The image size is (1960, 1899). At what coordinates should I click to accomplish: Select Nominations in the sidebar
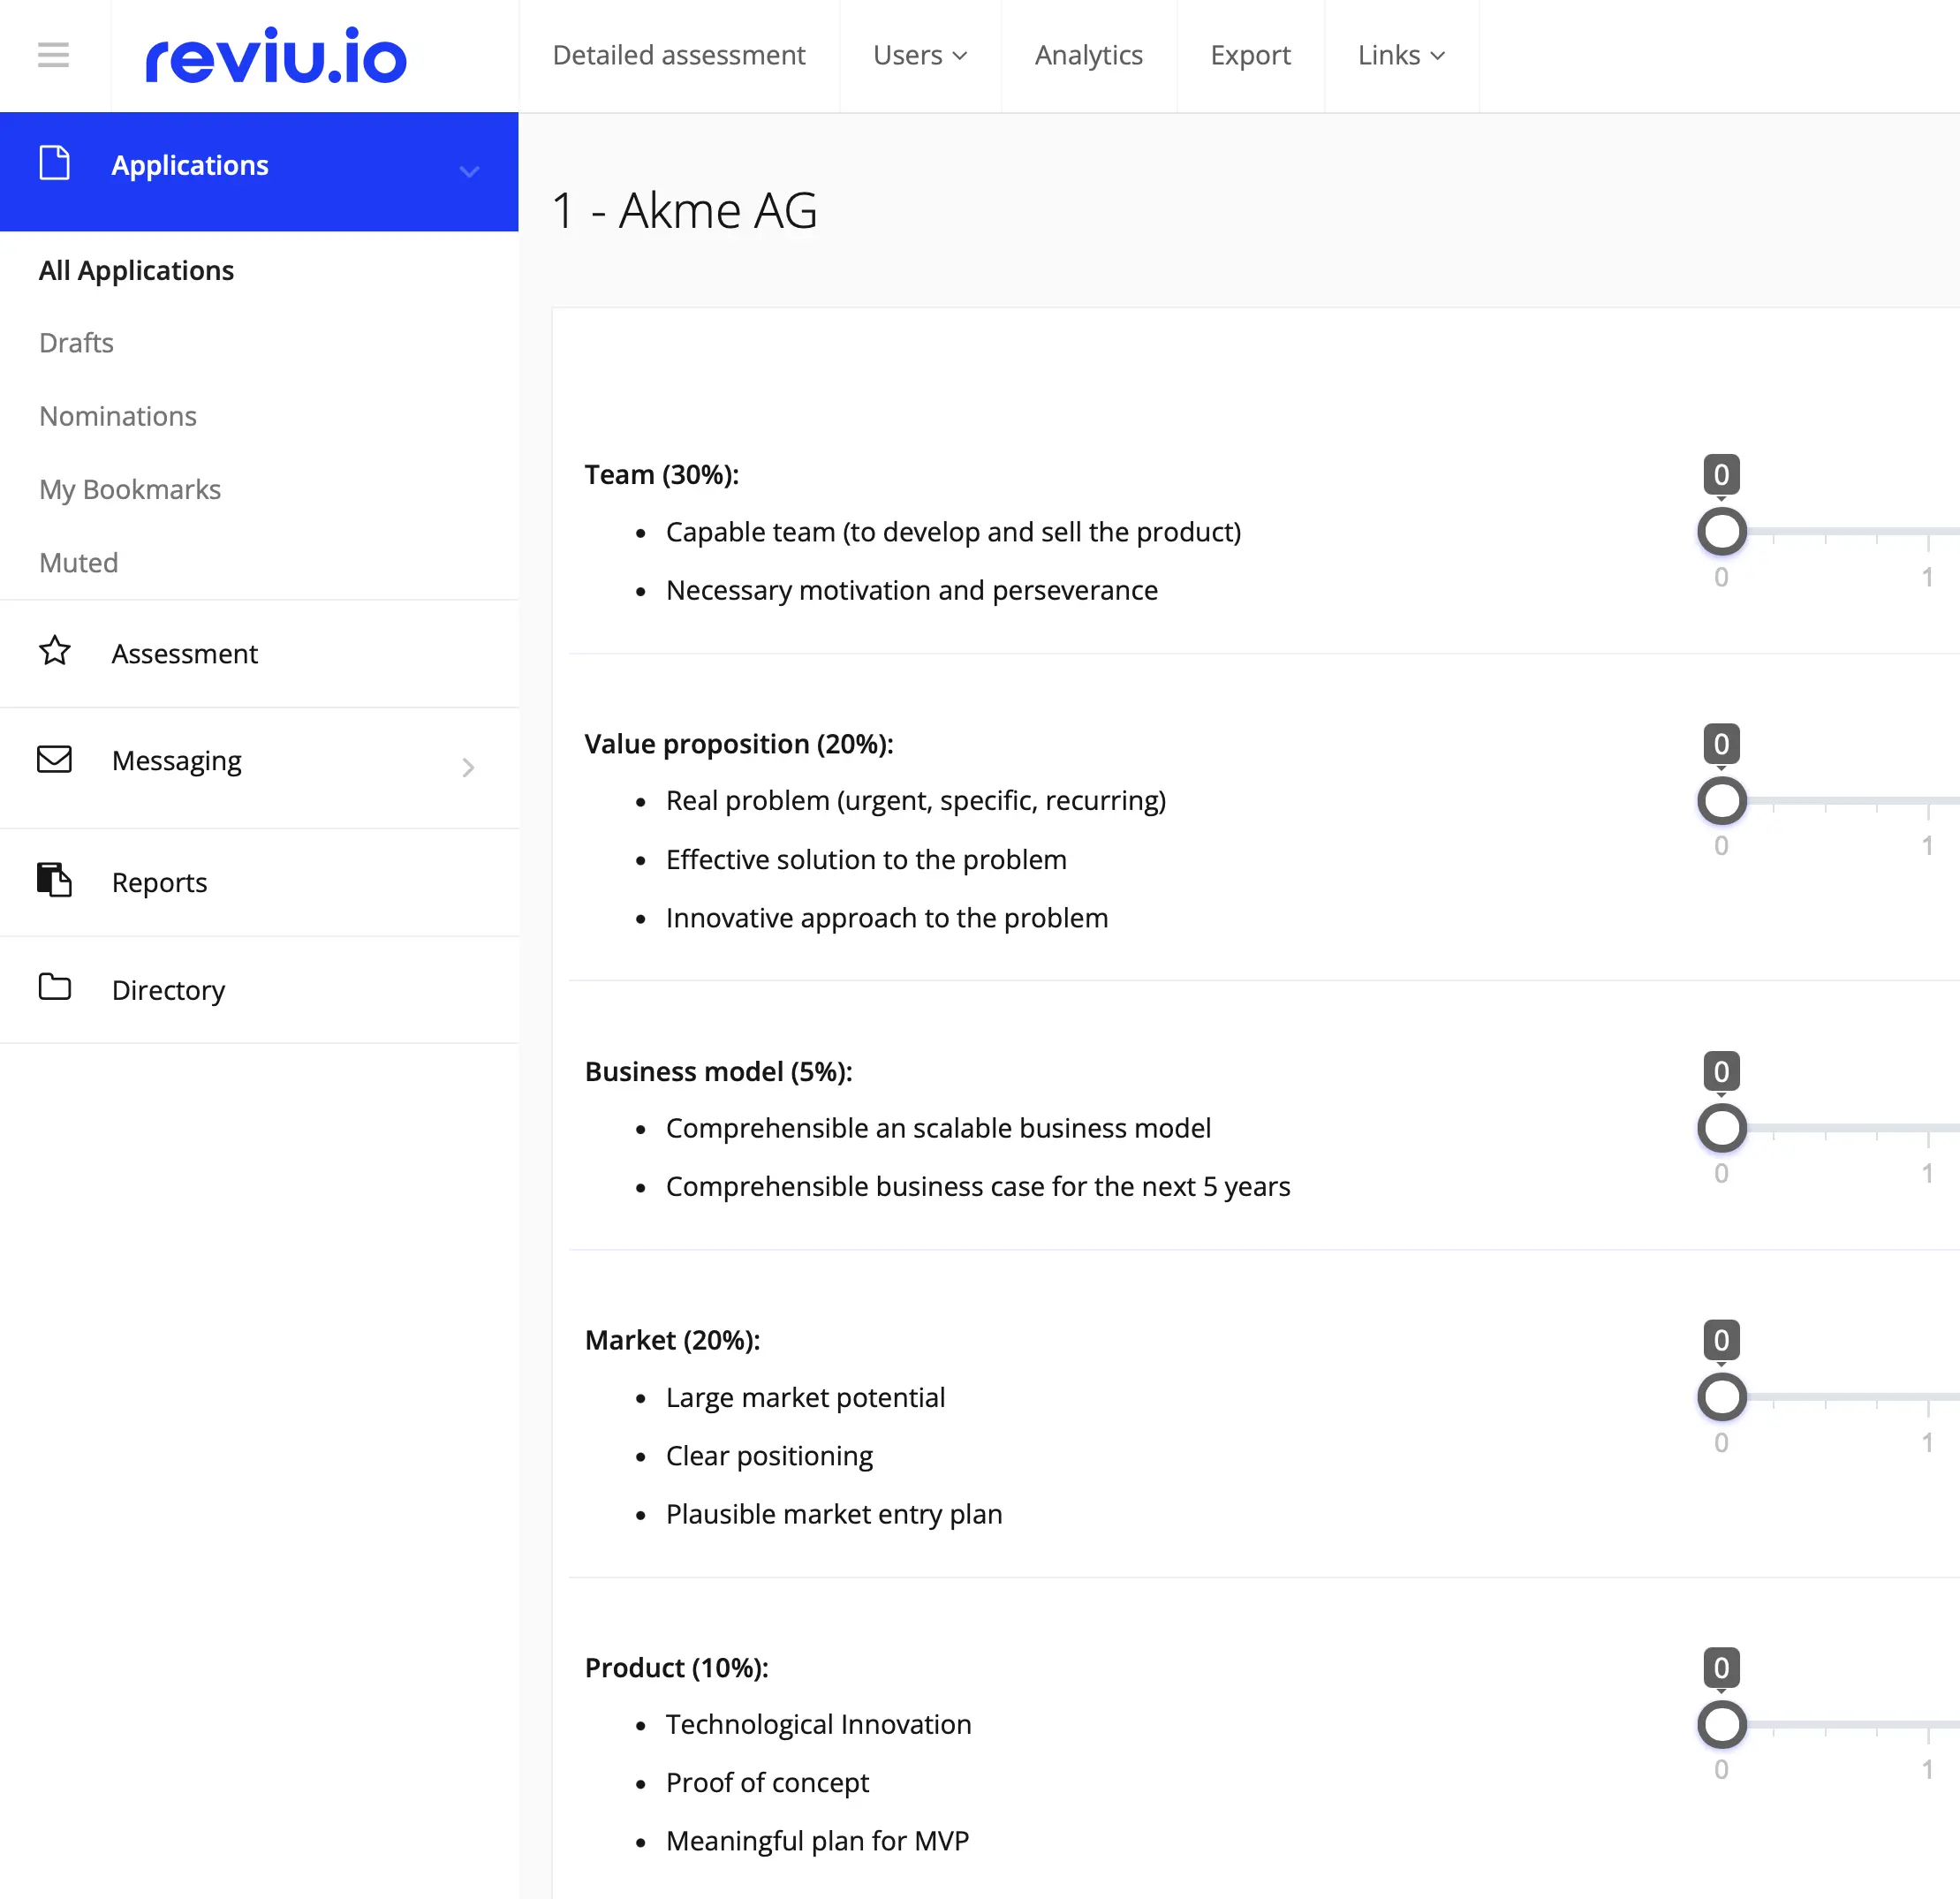[x=118, y=416]
